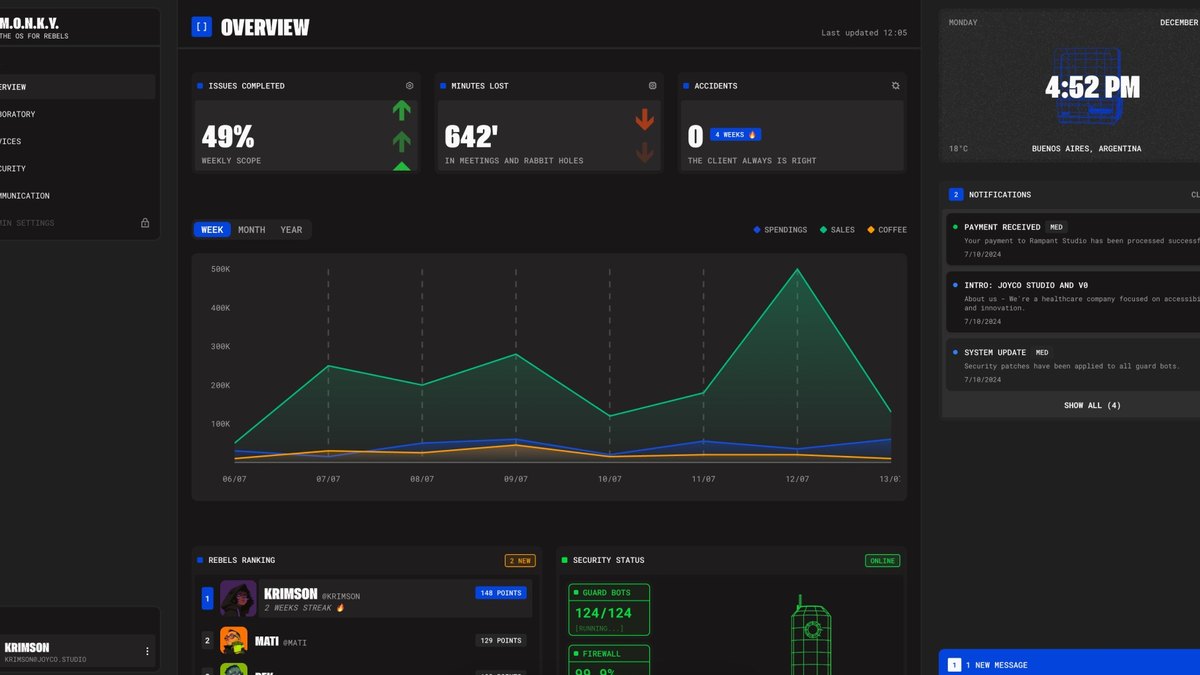The width and height of the screenshot is (1200, 675).
Task: Toggle the Spendings series in chart legend
Action: pyautogui.click(x=780, y=230)
